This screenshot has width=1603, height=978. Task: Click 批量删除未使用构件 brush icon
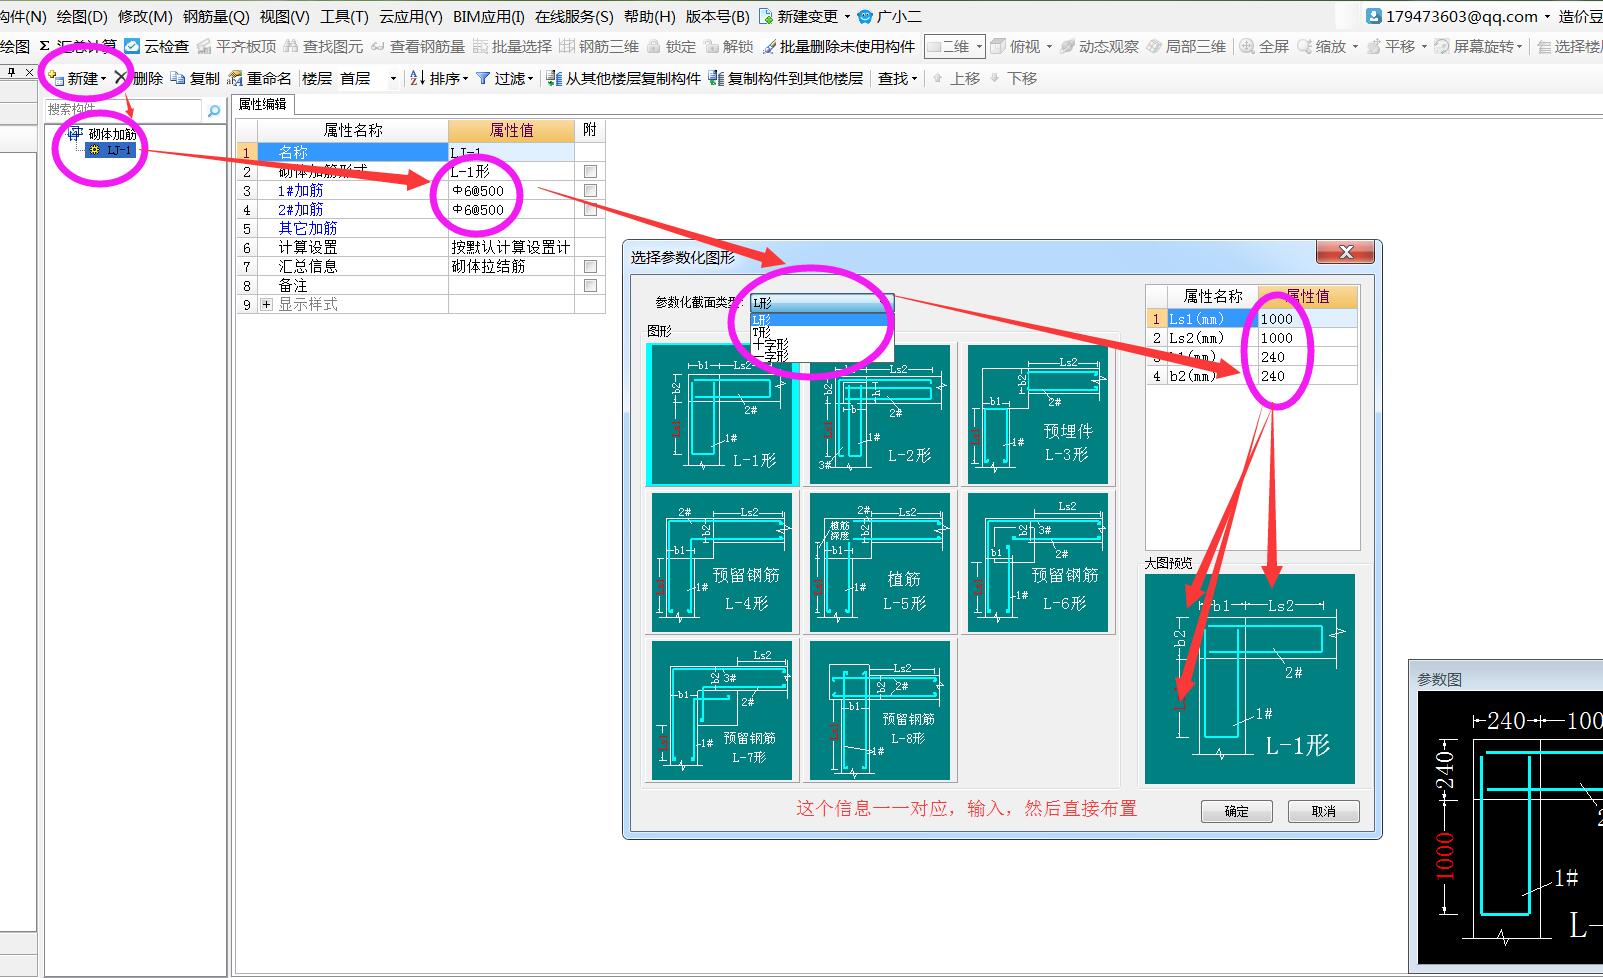tap(769, 46)
